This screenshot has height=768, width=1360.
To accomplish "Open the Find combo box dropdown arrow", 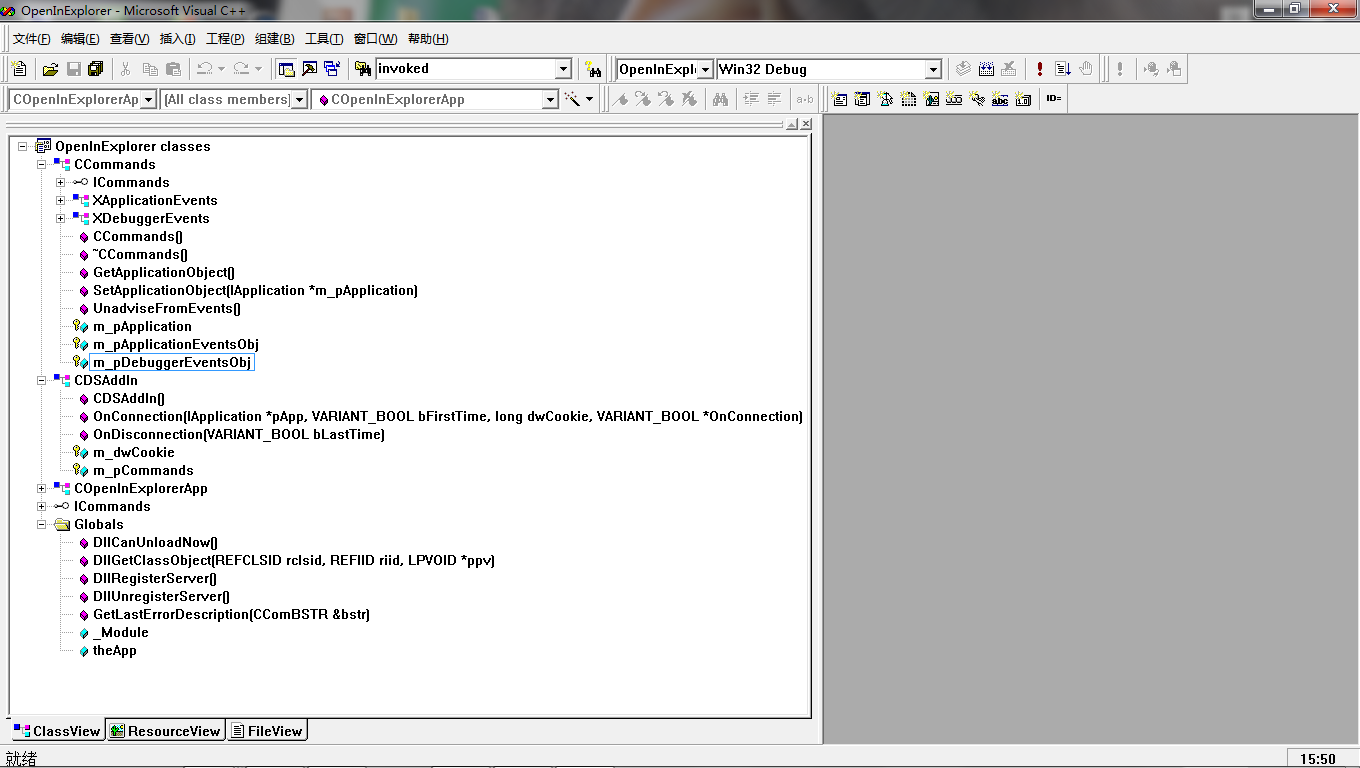I will click(564, 70).
